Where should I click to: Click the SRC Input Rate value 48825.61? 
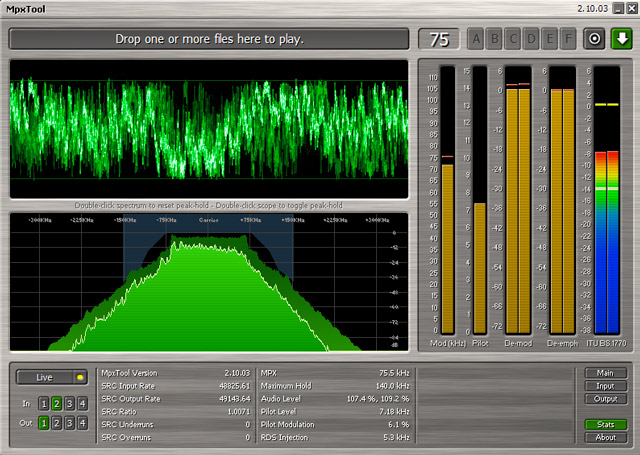235,386
